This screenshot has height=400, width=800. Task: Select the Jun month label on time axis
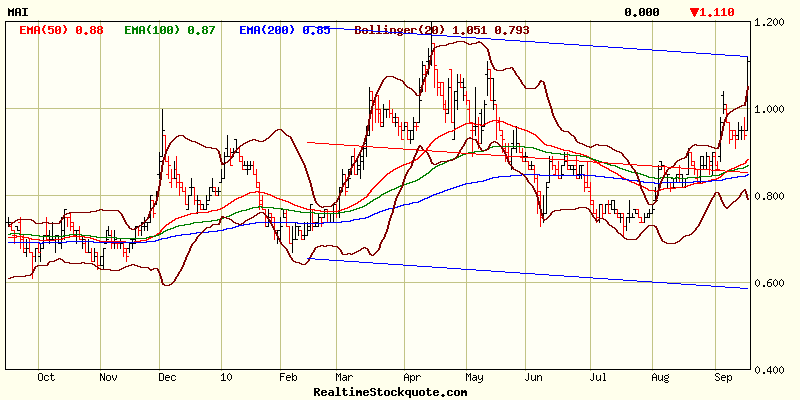click(535, 379)
